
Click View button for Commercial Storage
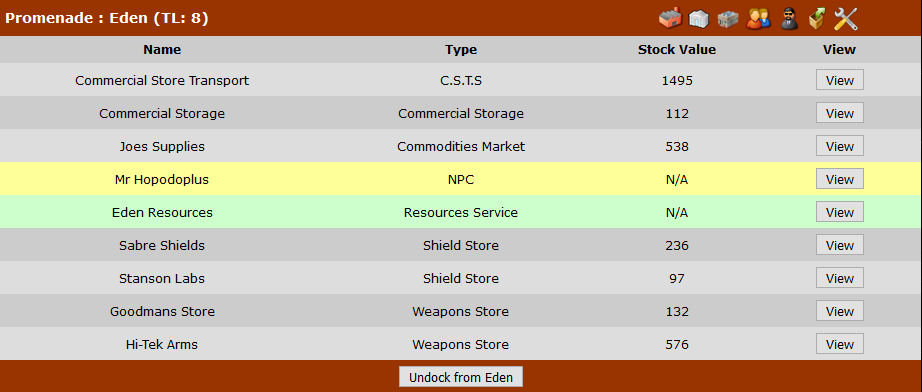point(840,113)
